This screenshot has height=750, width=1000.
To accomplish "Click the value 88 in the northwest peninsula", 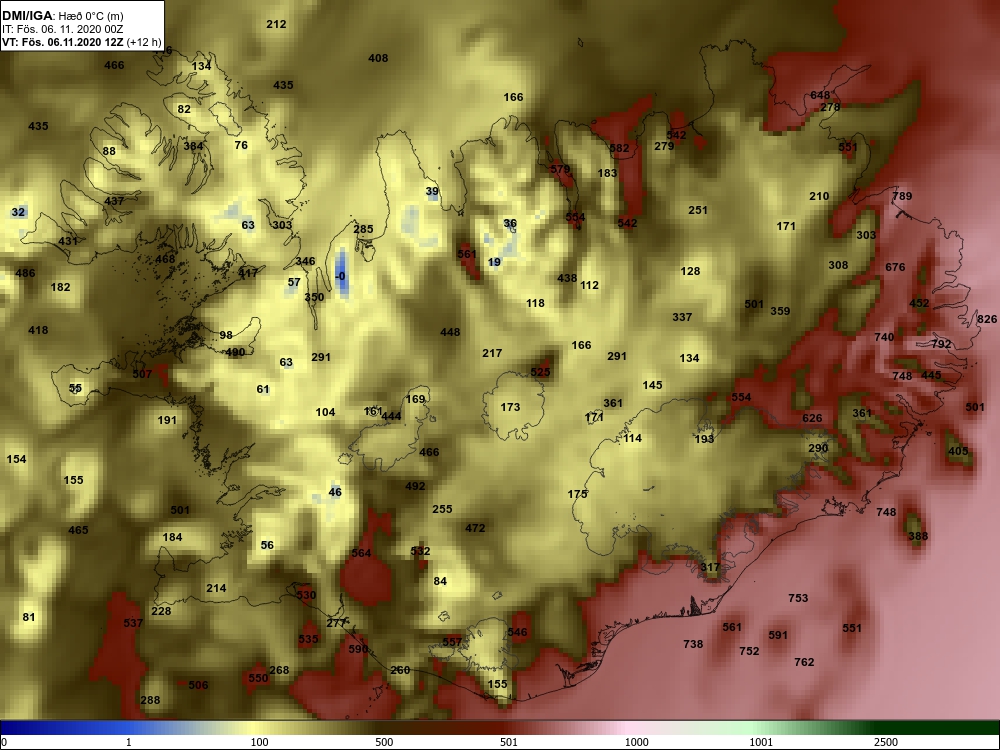I will 109,151.
